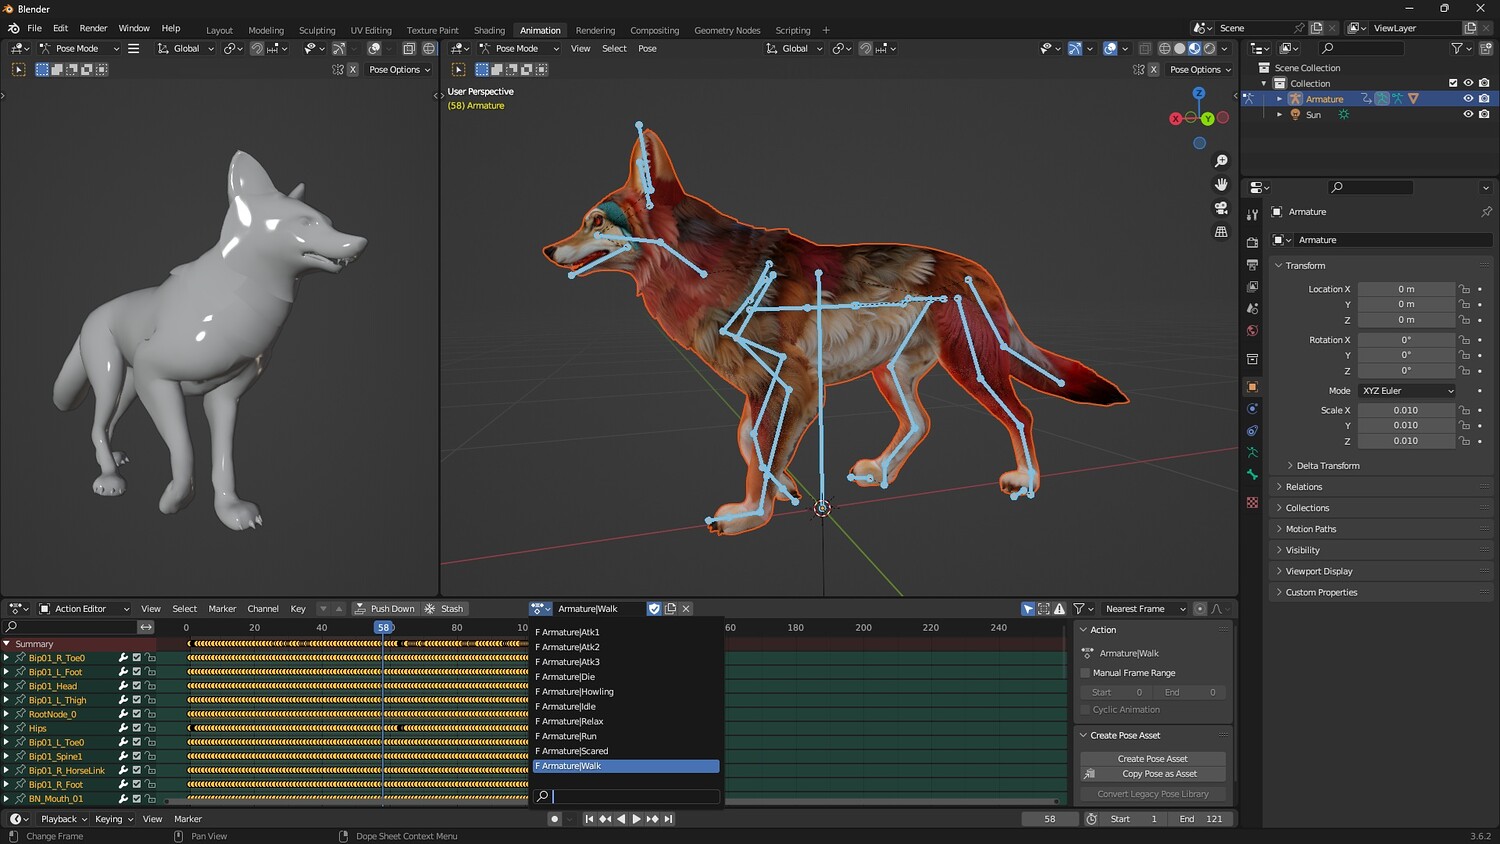Image resolution: width=1500 pixels, height=844 pixels.
Task: Open the Collection properties tab
Action: (1252, 359)
